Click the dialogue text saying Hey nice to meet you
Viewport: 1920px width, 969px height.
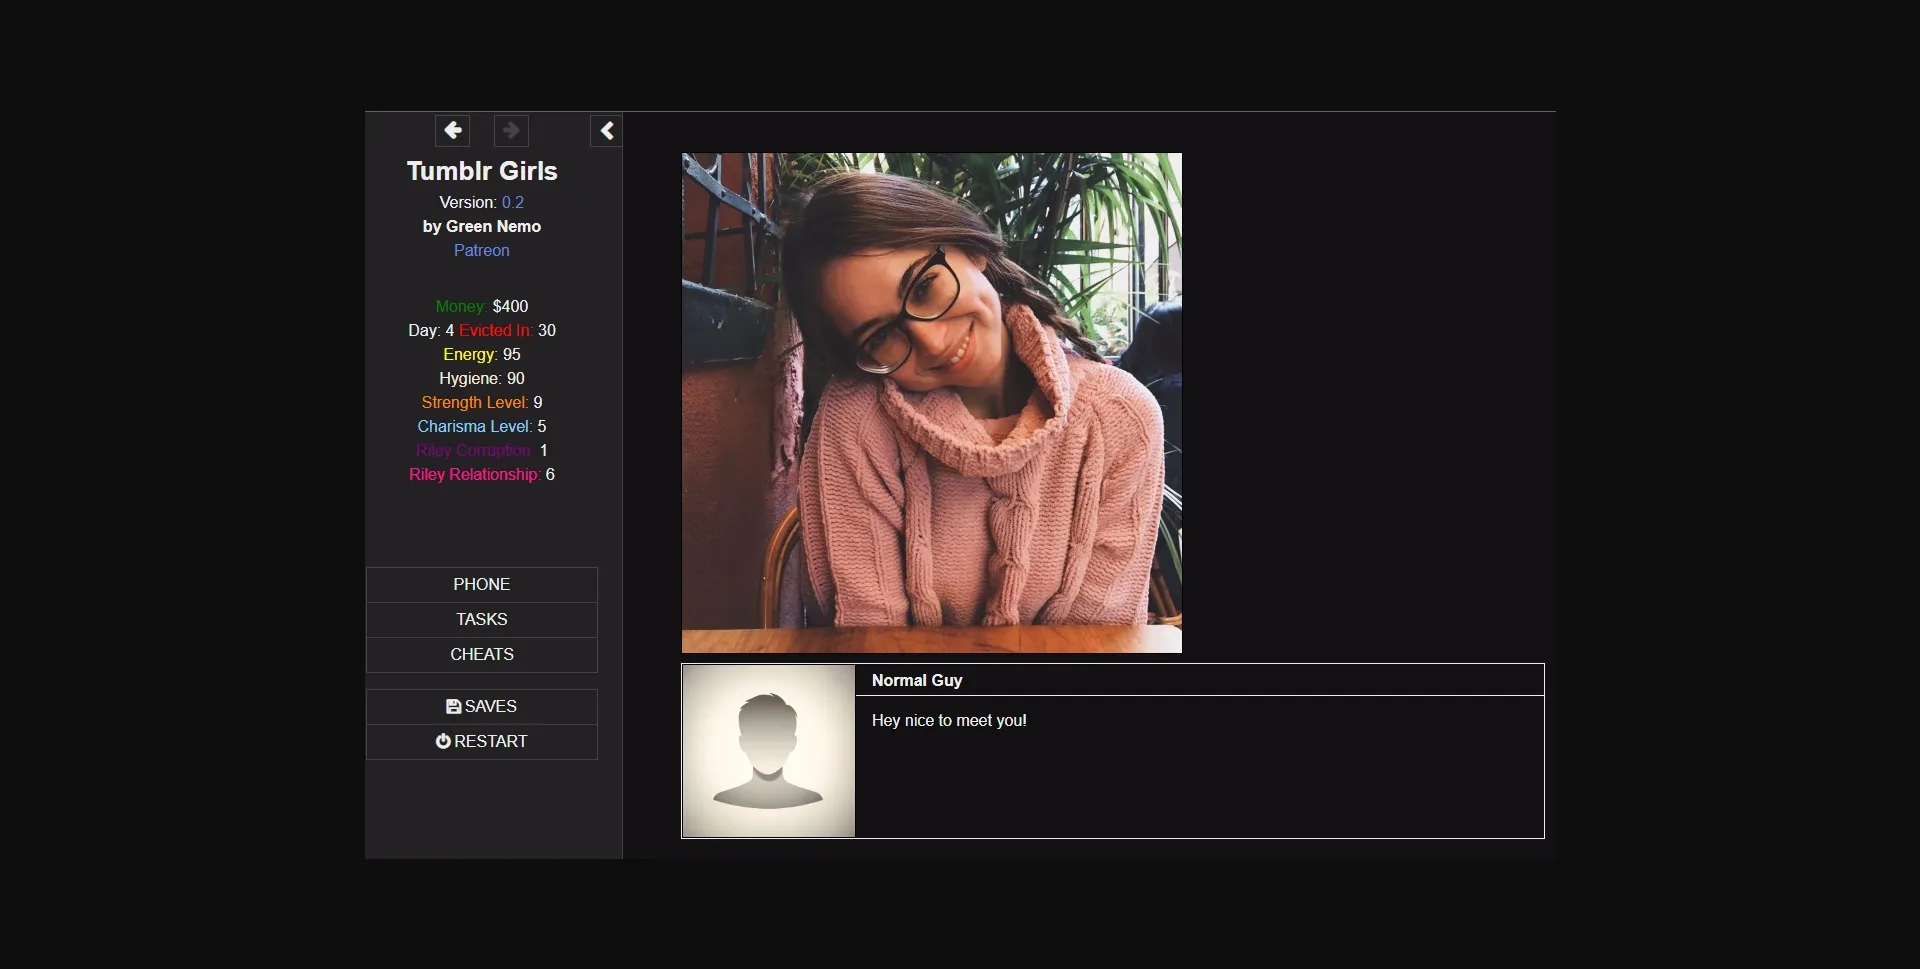[x=949, y=719]
